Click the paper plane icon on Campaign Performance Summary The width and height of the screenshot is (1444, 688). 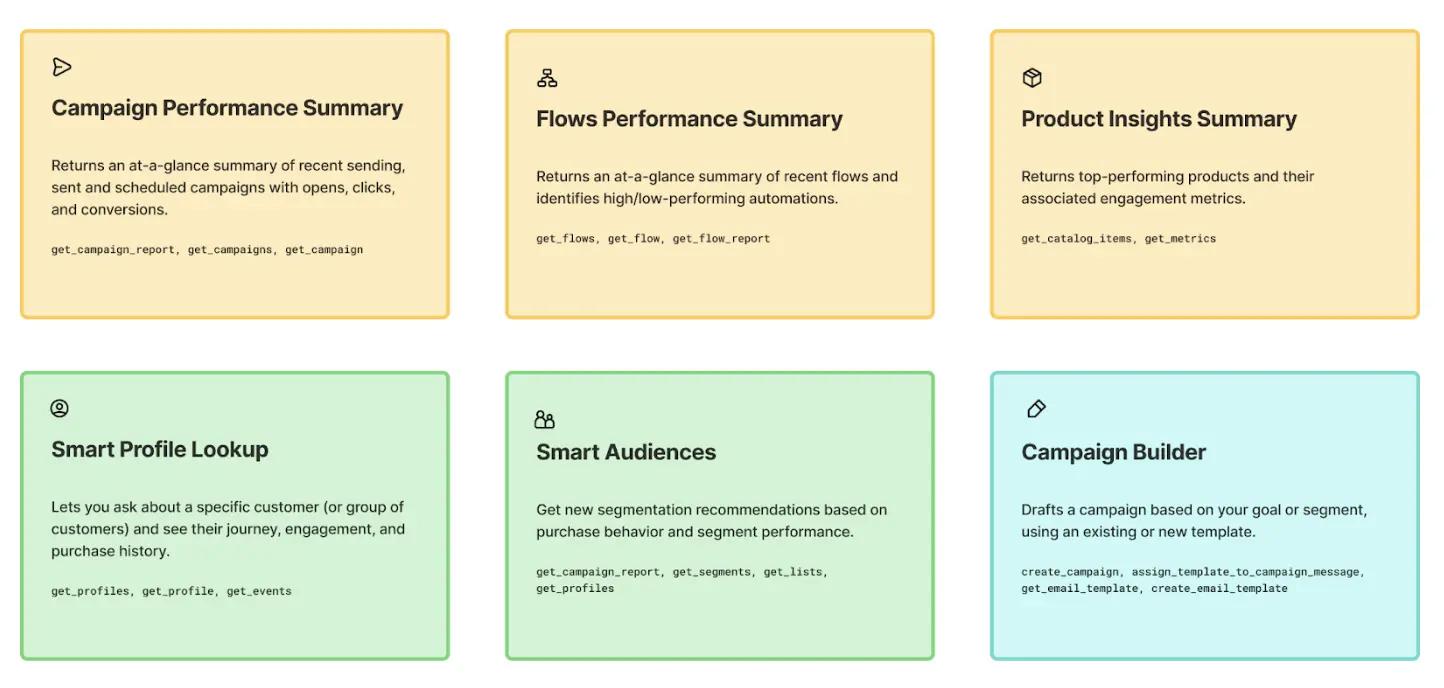click(x=62, y=67)
